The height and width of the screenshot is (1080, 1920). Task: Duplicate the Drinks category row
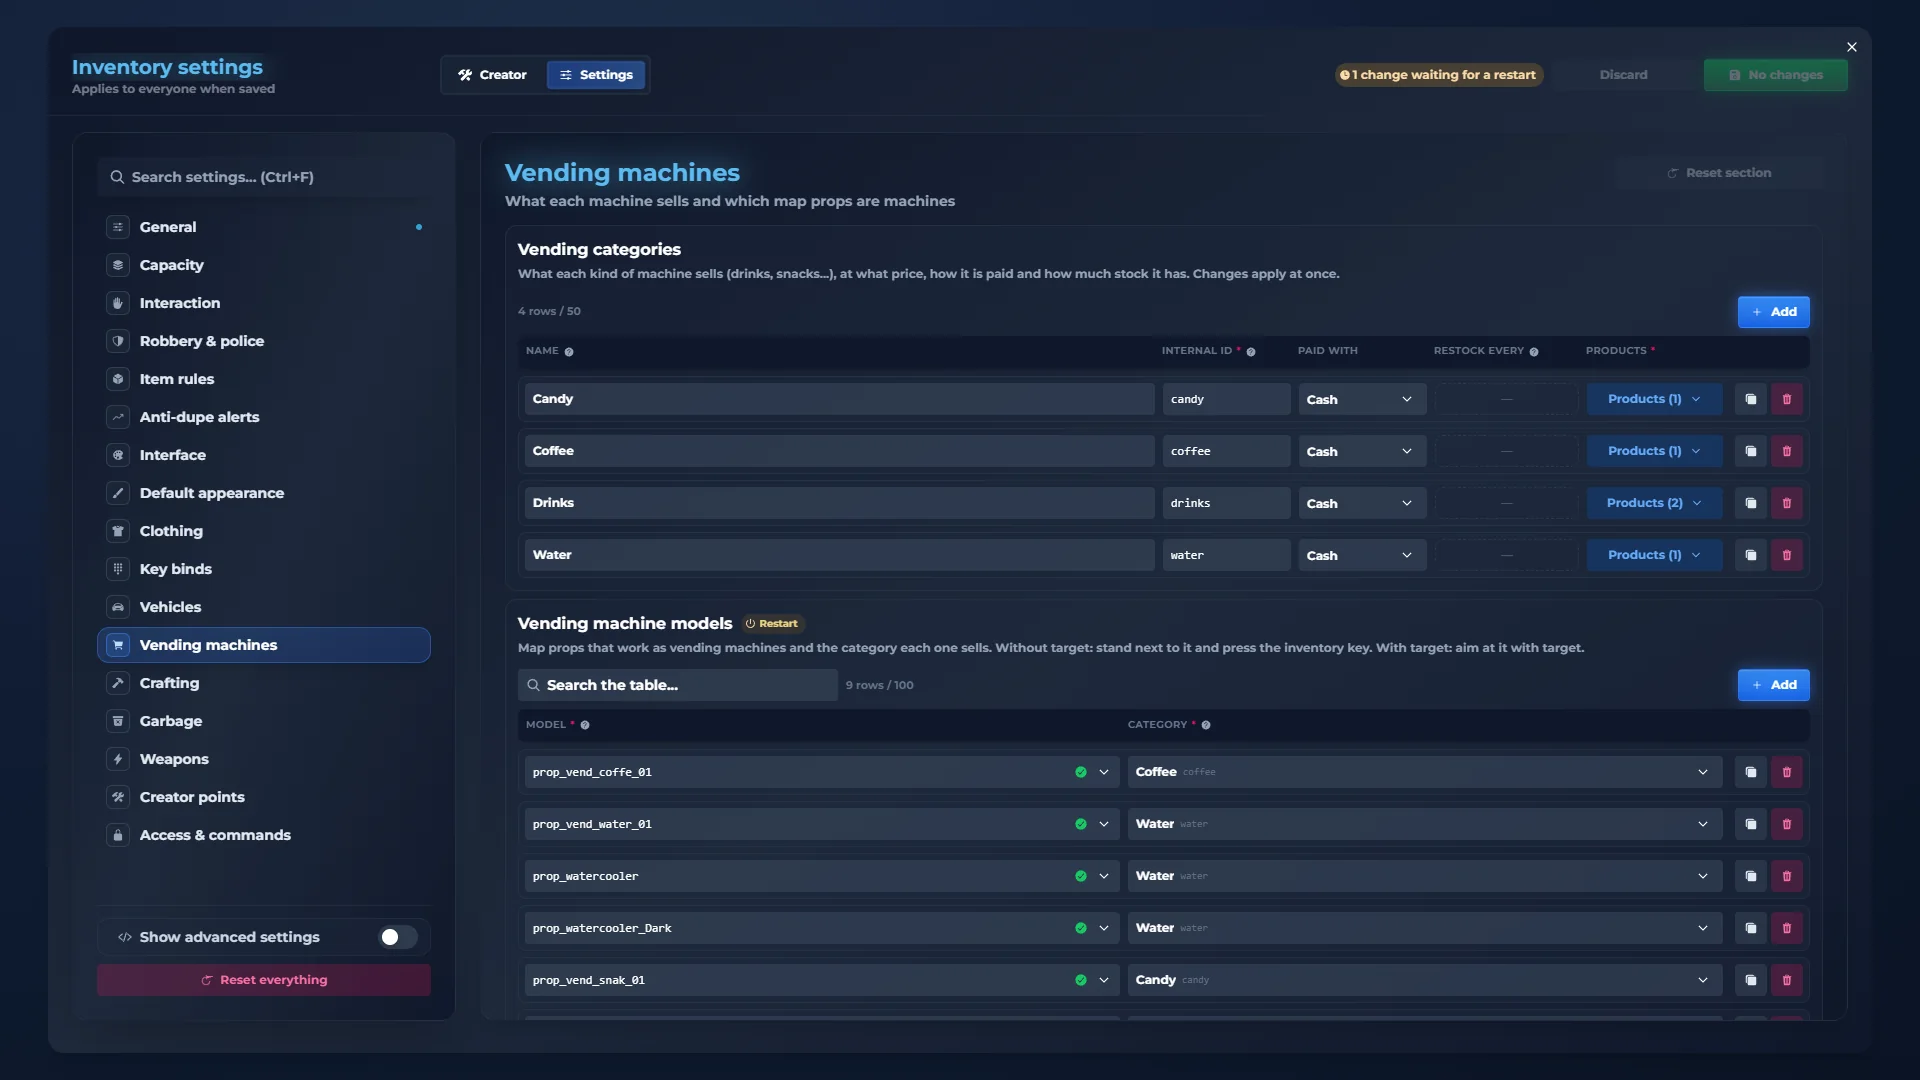[1750, 503]
